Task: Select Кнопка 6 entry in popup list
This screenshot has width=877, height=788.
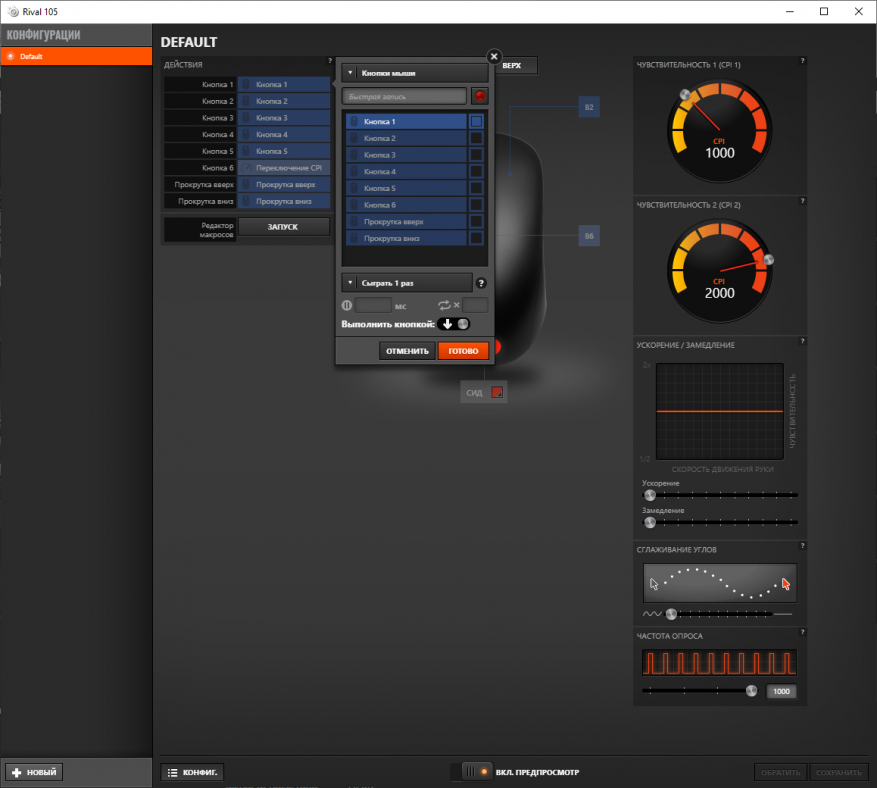Action: click(406, 205)
